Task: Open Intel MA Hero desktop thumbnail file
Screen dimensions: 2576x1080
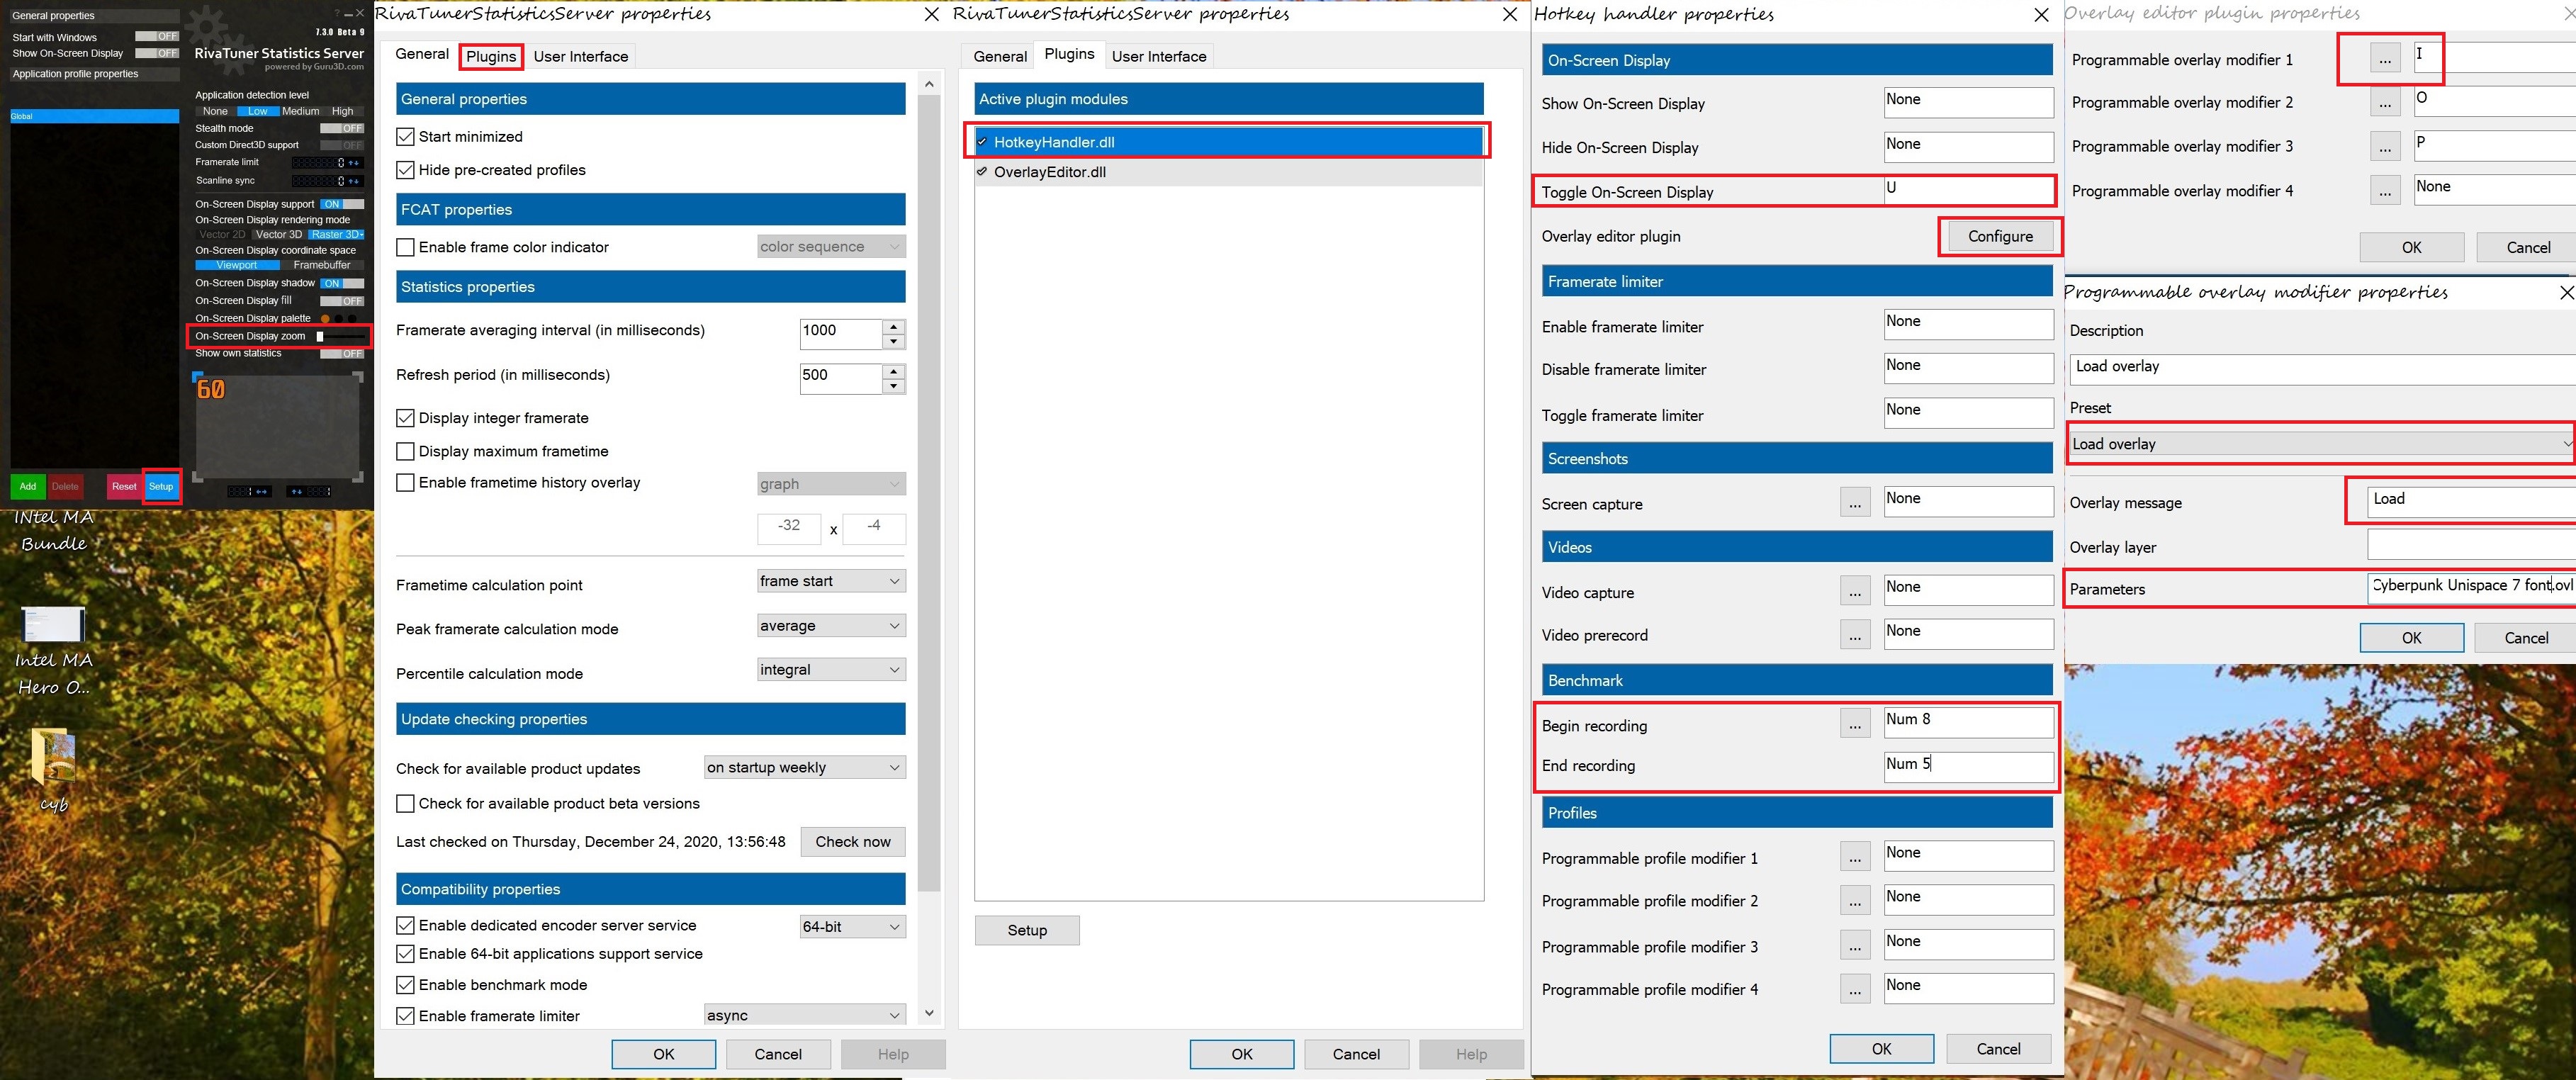Action: click(x=53, y=625)
